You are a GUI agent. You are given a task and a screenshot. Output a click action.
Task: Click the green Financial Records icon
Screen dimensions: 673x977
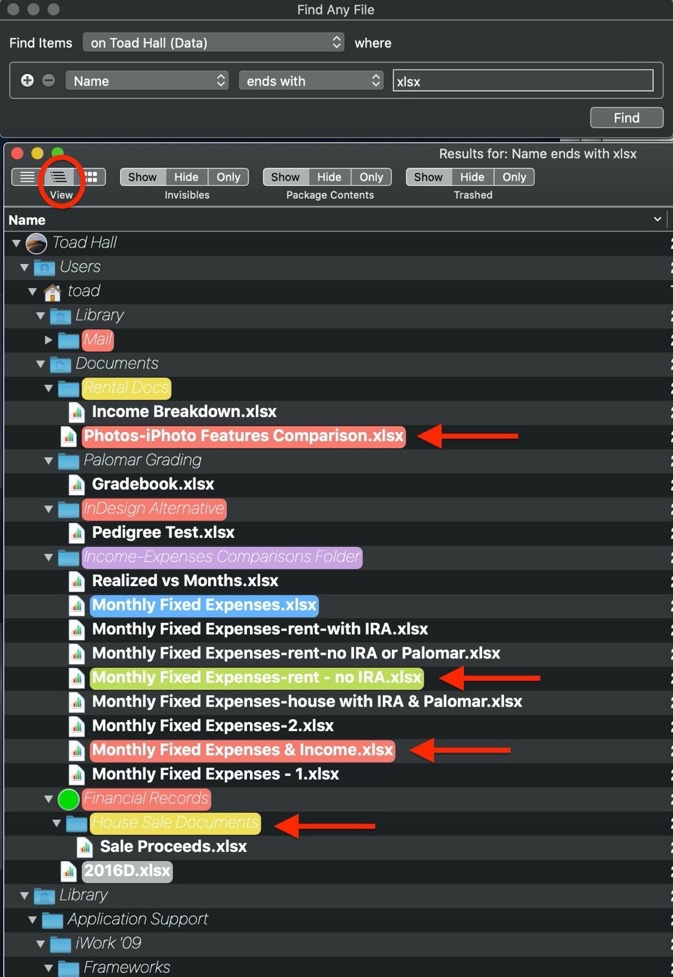tap(68, 799)
